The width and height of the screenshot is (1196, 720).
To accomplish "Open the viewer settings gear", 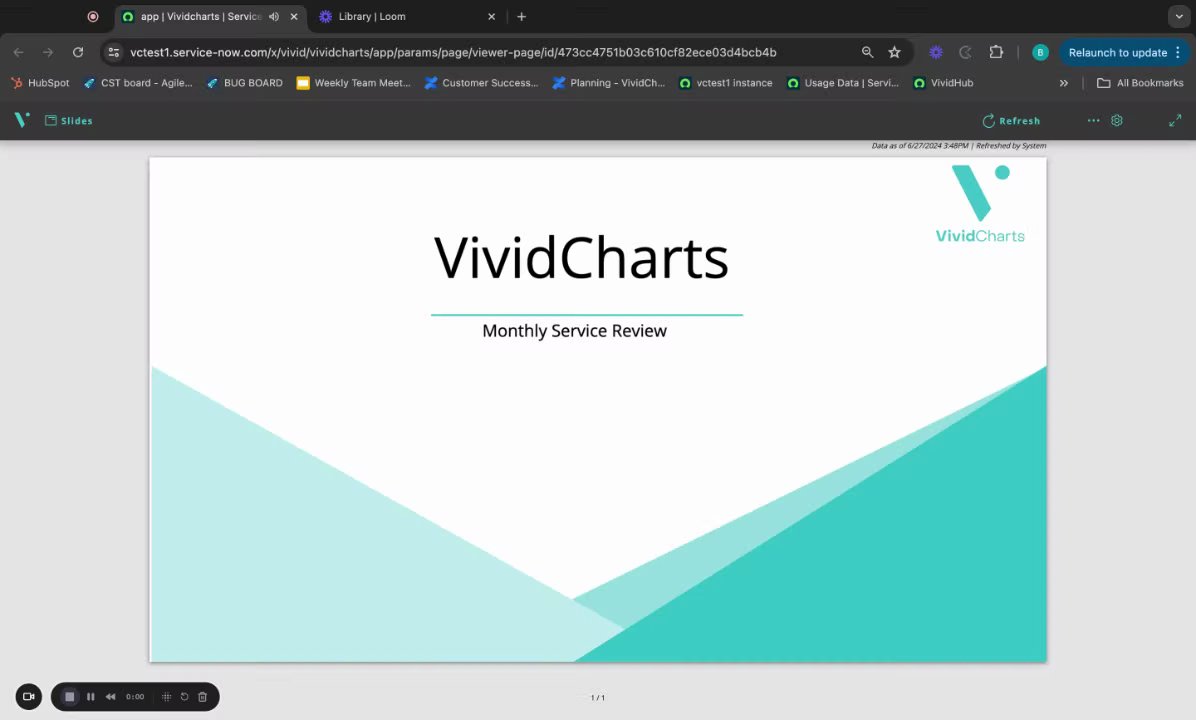I will (1117, 121).
